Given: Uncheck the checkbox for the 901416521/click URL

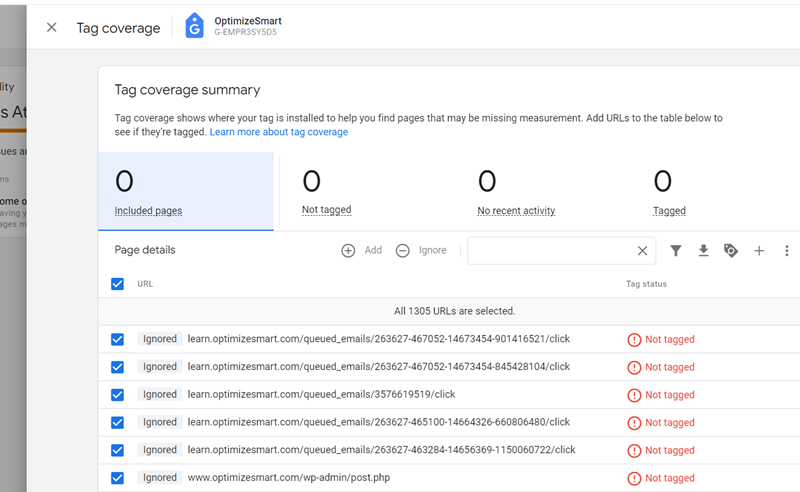Looking at the screenshot, I should [117, 339].
